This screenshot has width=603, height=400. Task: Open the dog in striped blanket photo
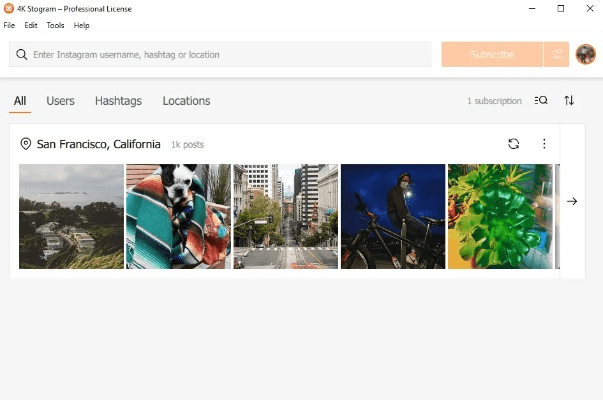click(178, 217)
